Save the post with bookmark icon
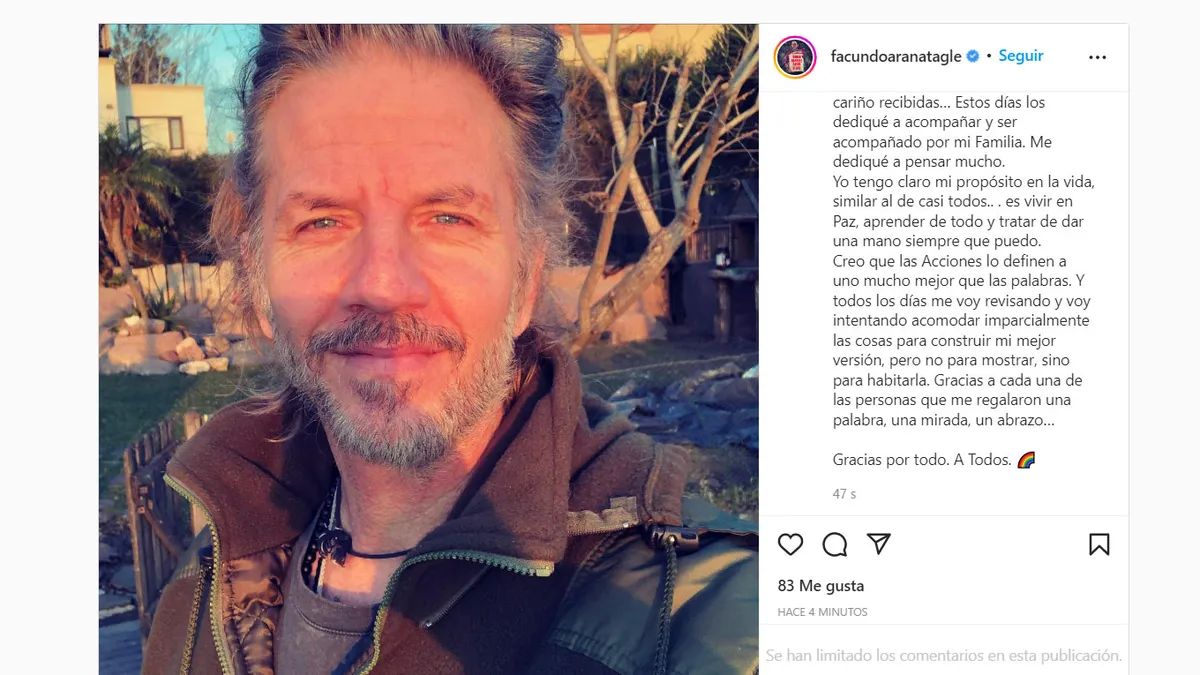 [x=1099, y=544]
